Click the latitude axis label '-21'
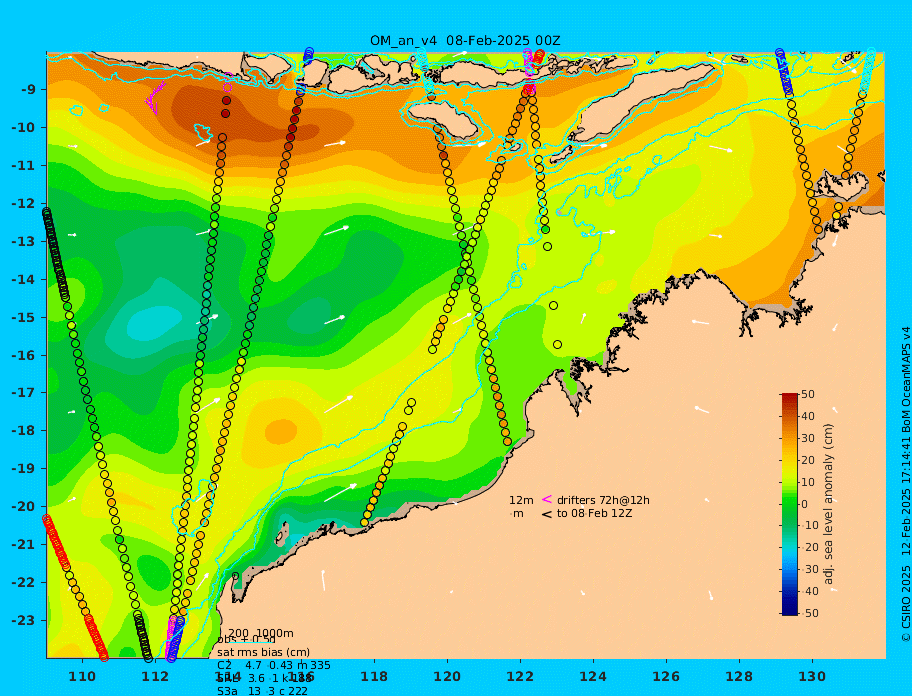The width and height of the screenshot is (912, 696). 24,544
